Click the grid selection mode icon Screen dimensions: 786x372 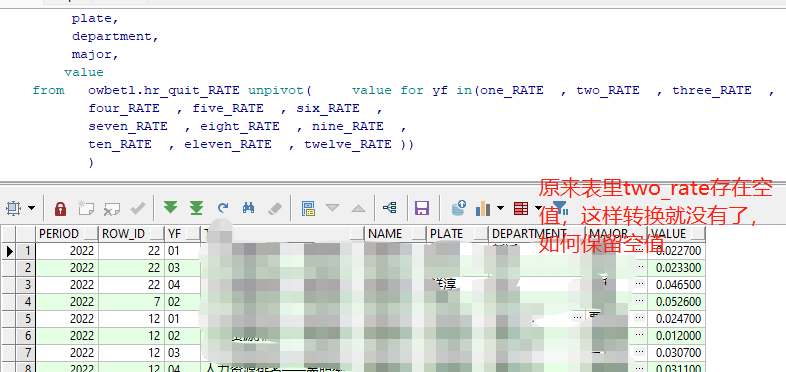14,208
